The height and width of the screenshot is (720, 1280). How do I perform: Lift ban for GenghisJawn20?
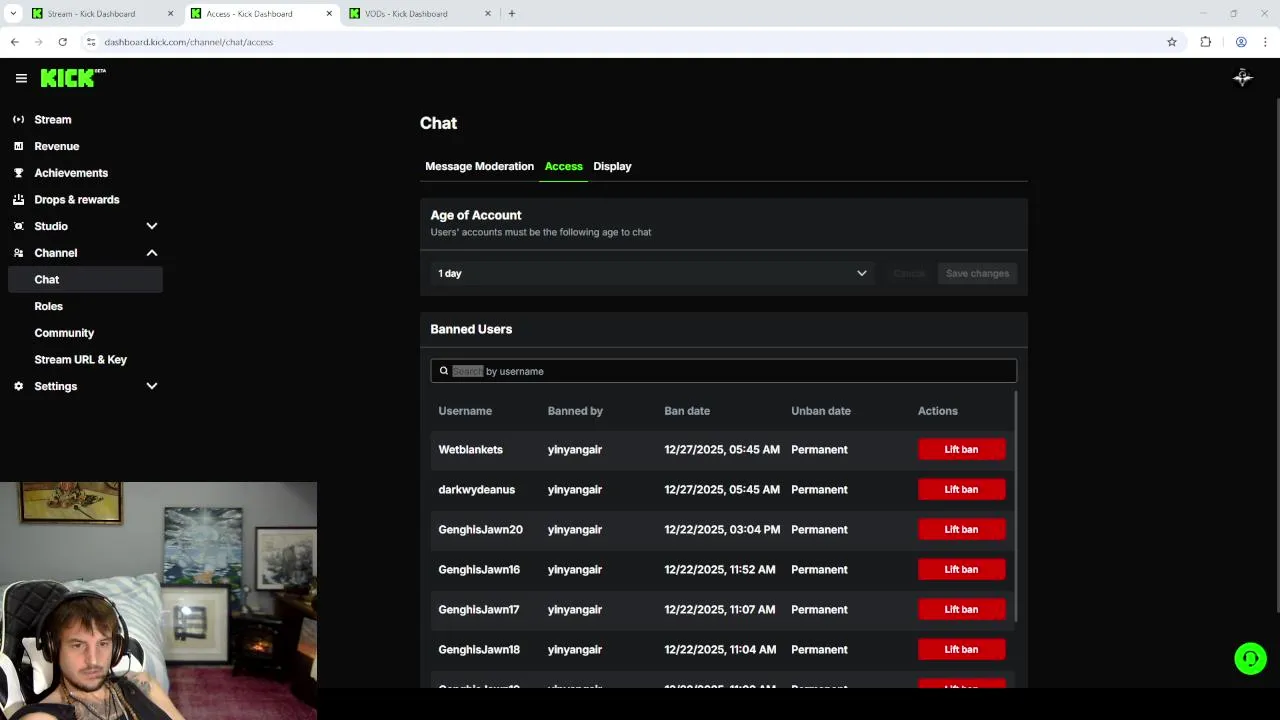click(961, 530)
